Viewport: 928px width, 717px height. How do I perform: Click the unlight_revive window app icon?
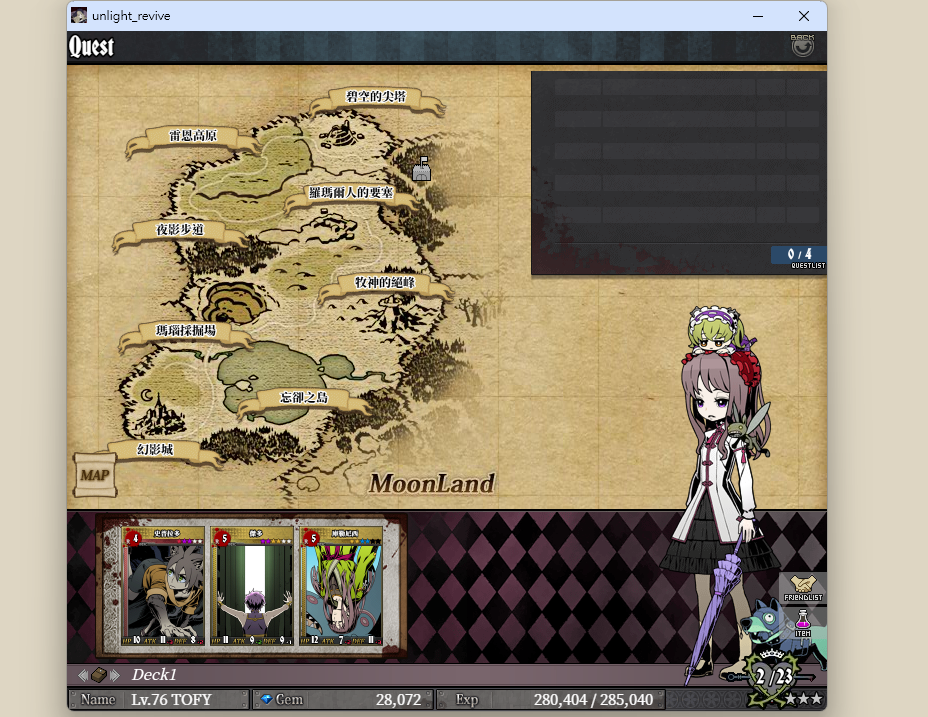click(x=79, y=16)
